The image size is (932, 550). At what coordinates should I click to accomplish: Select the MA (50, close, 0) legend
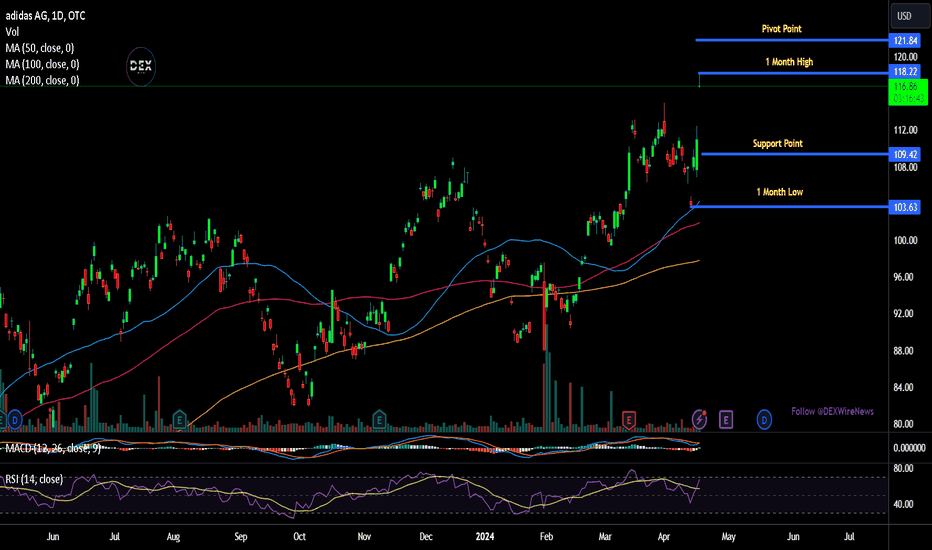tap(40, 48)
